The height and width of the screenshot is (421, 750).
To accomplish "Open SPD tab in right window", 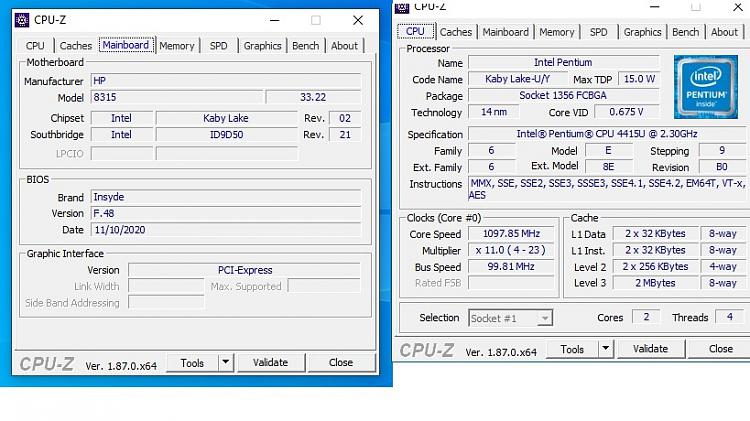I will pyautogui.click(x=598, y=32).
